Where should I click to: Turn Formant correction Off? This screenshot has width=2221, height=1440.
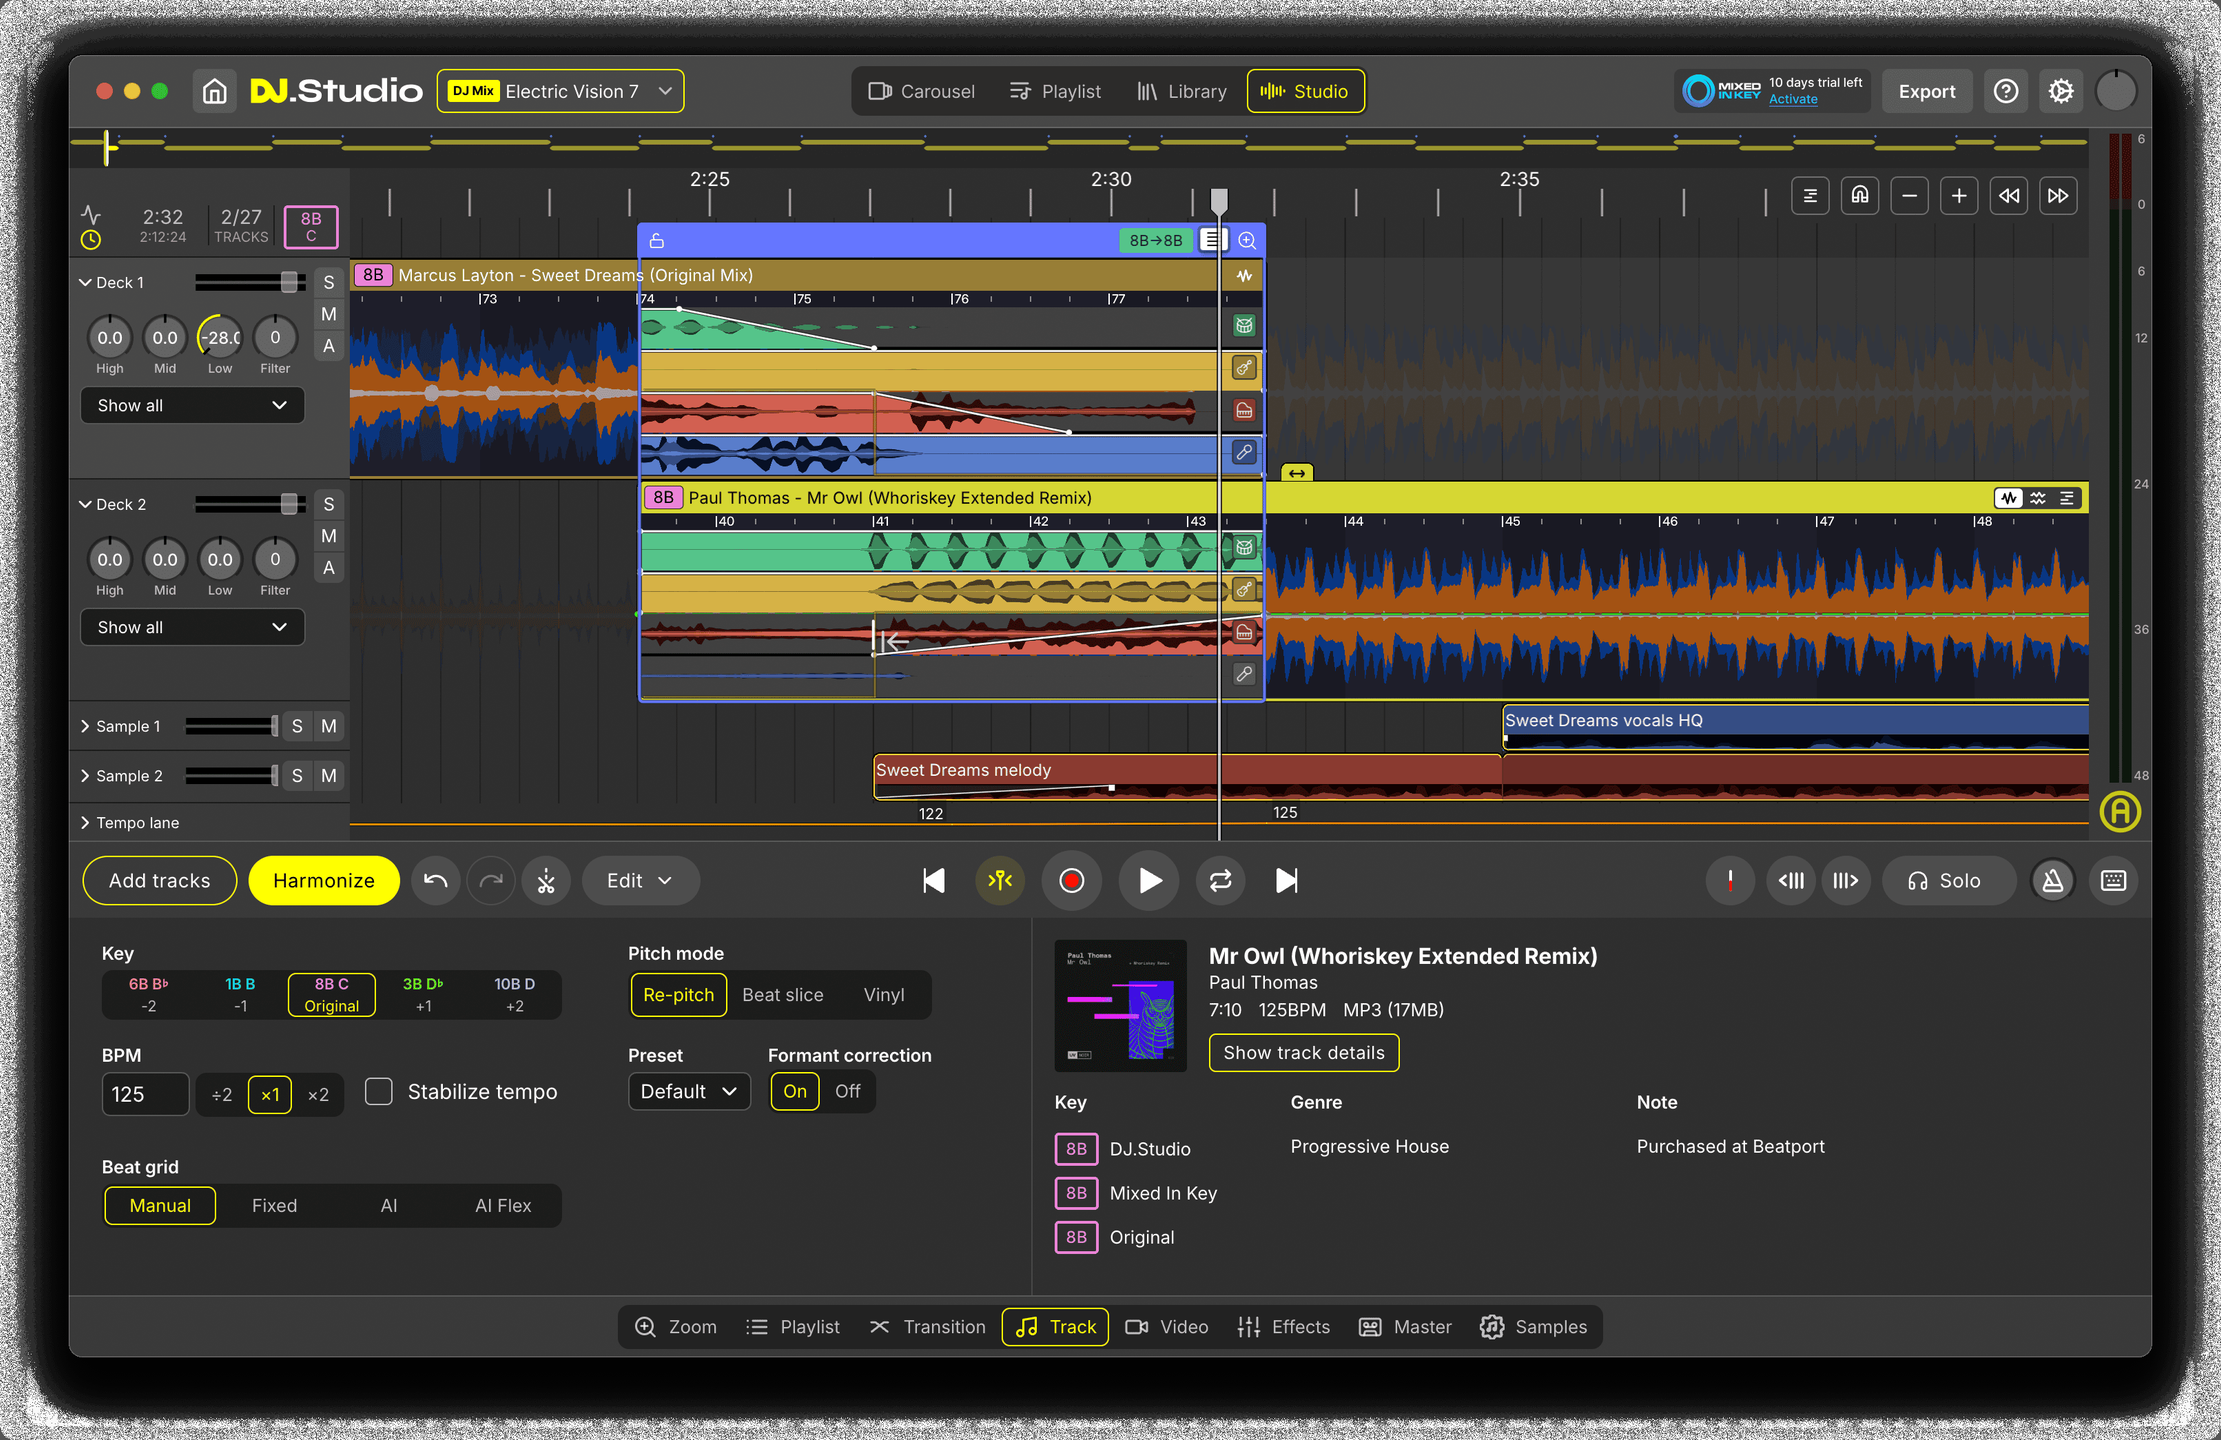[x=847, y=1091]
